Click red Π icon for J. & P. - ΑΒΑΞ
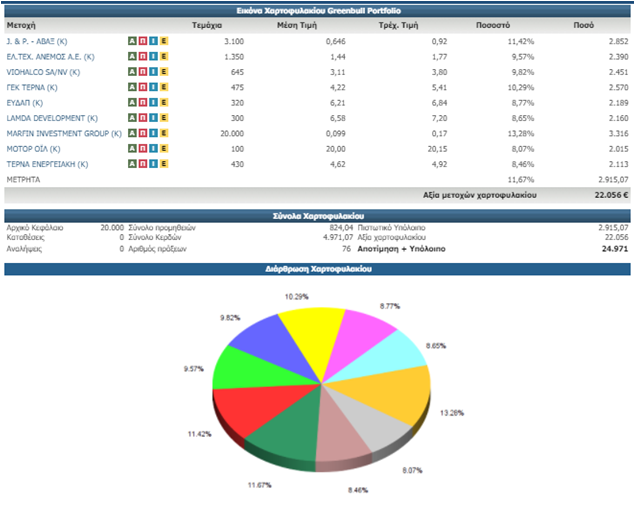This screenshot has height=513, width=635. click(x=143, y=41)
